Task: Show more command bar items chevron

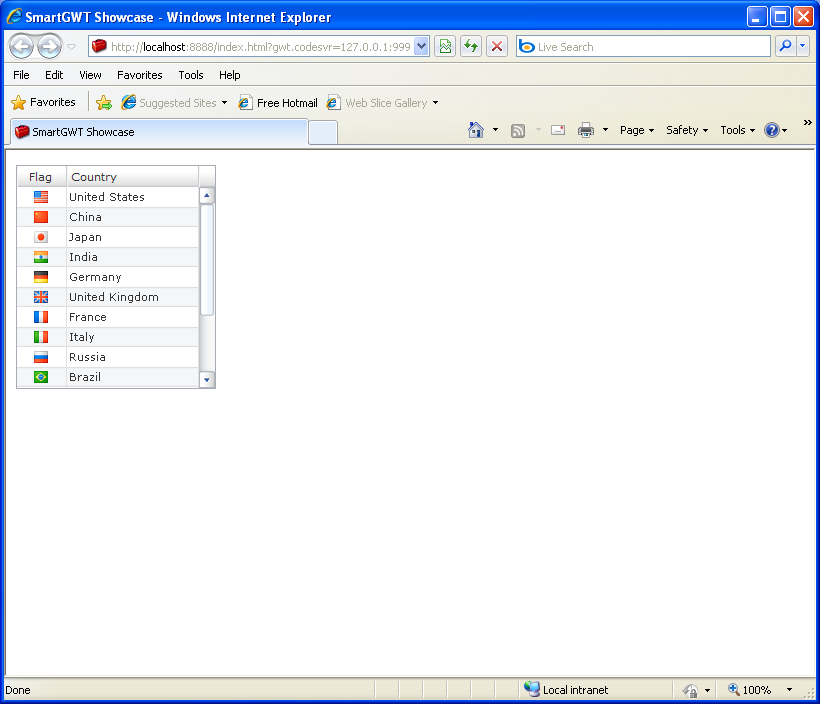Action: click(x=807, y=122)
